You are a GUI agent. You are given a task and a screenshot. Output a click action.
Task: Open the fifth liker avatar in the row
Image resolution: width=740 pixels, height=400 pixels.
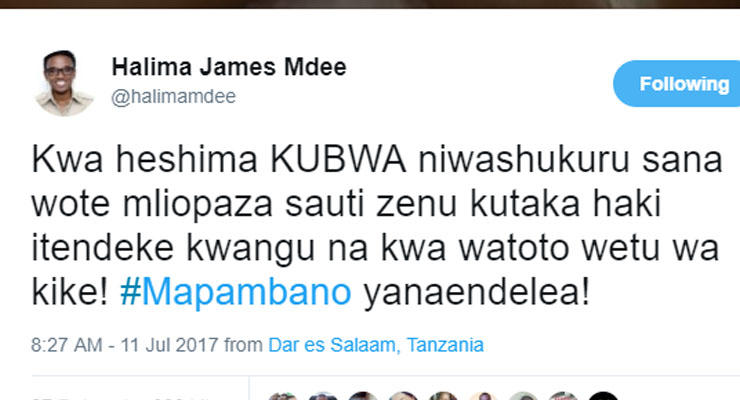point(443,396)
